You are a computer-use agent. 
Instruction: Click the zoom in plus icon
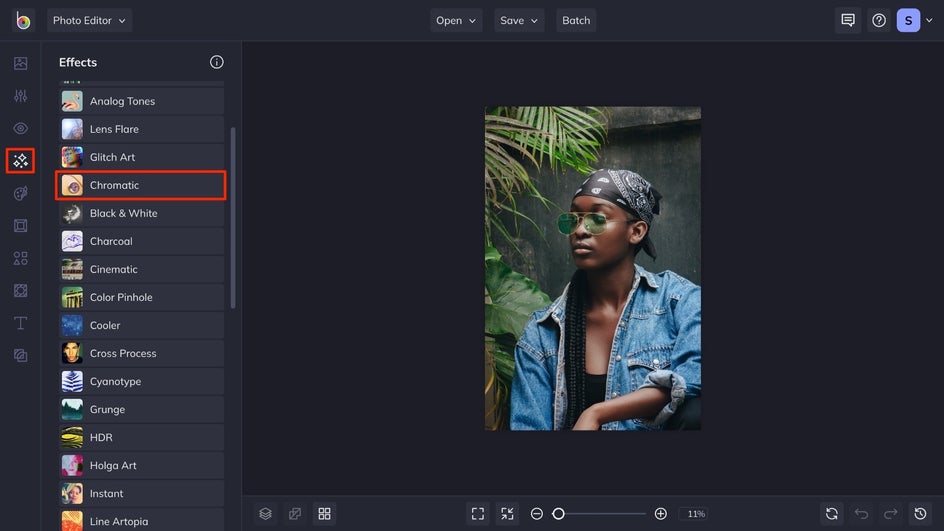coord(660,514)
